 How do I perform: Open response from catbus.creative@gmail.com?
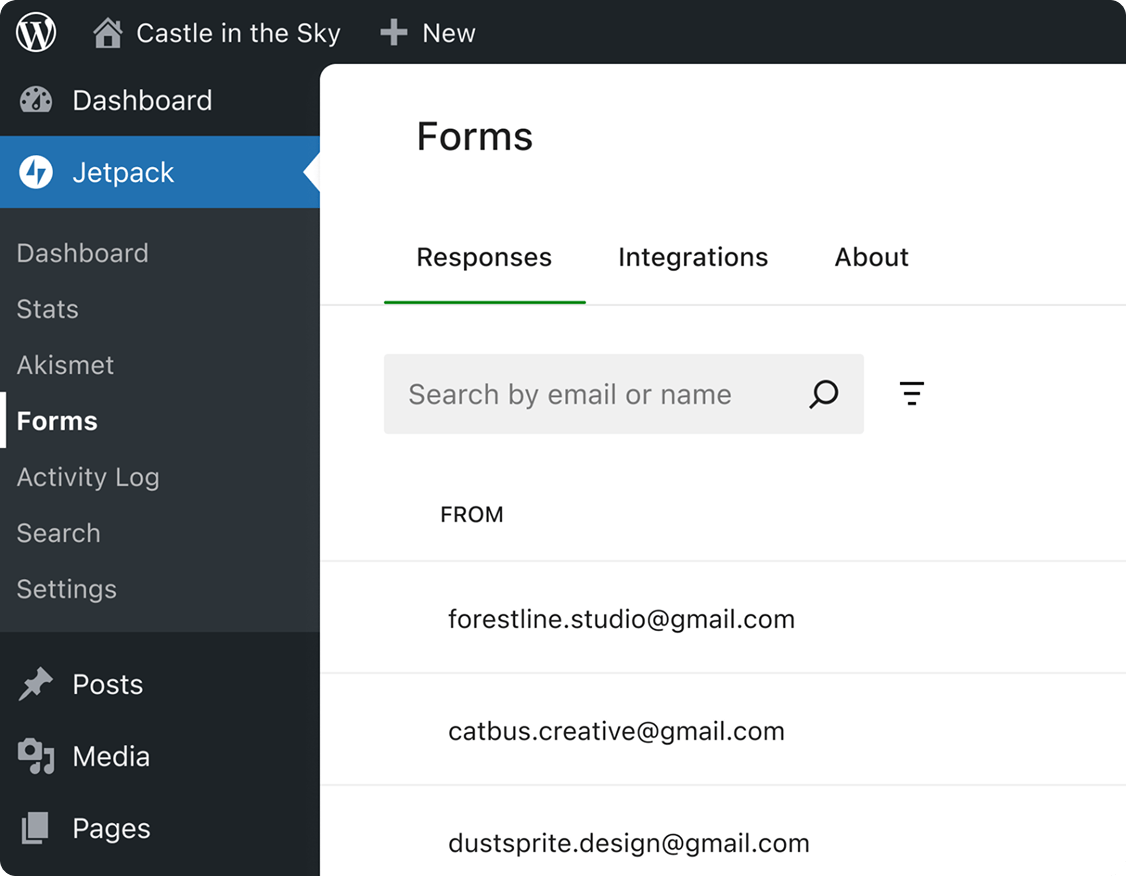616,731
